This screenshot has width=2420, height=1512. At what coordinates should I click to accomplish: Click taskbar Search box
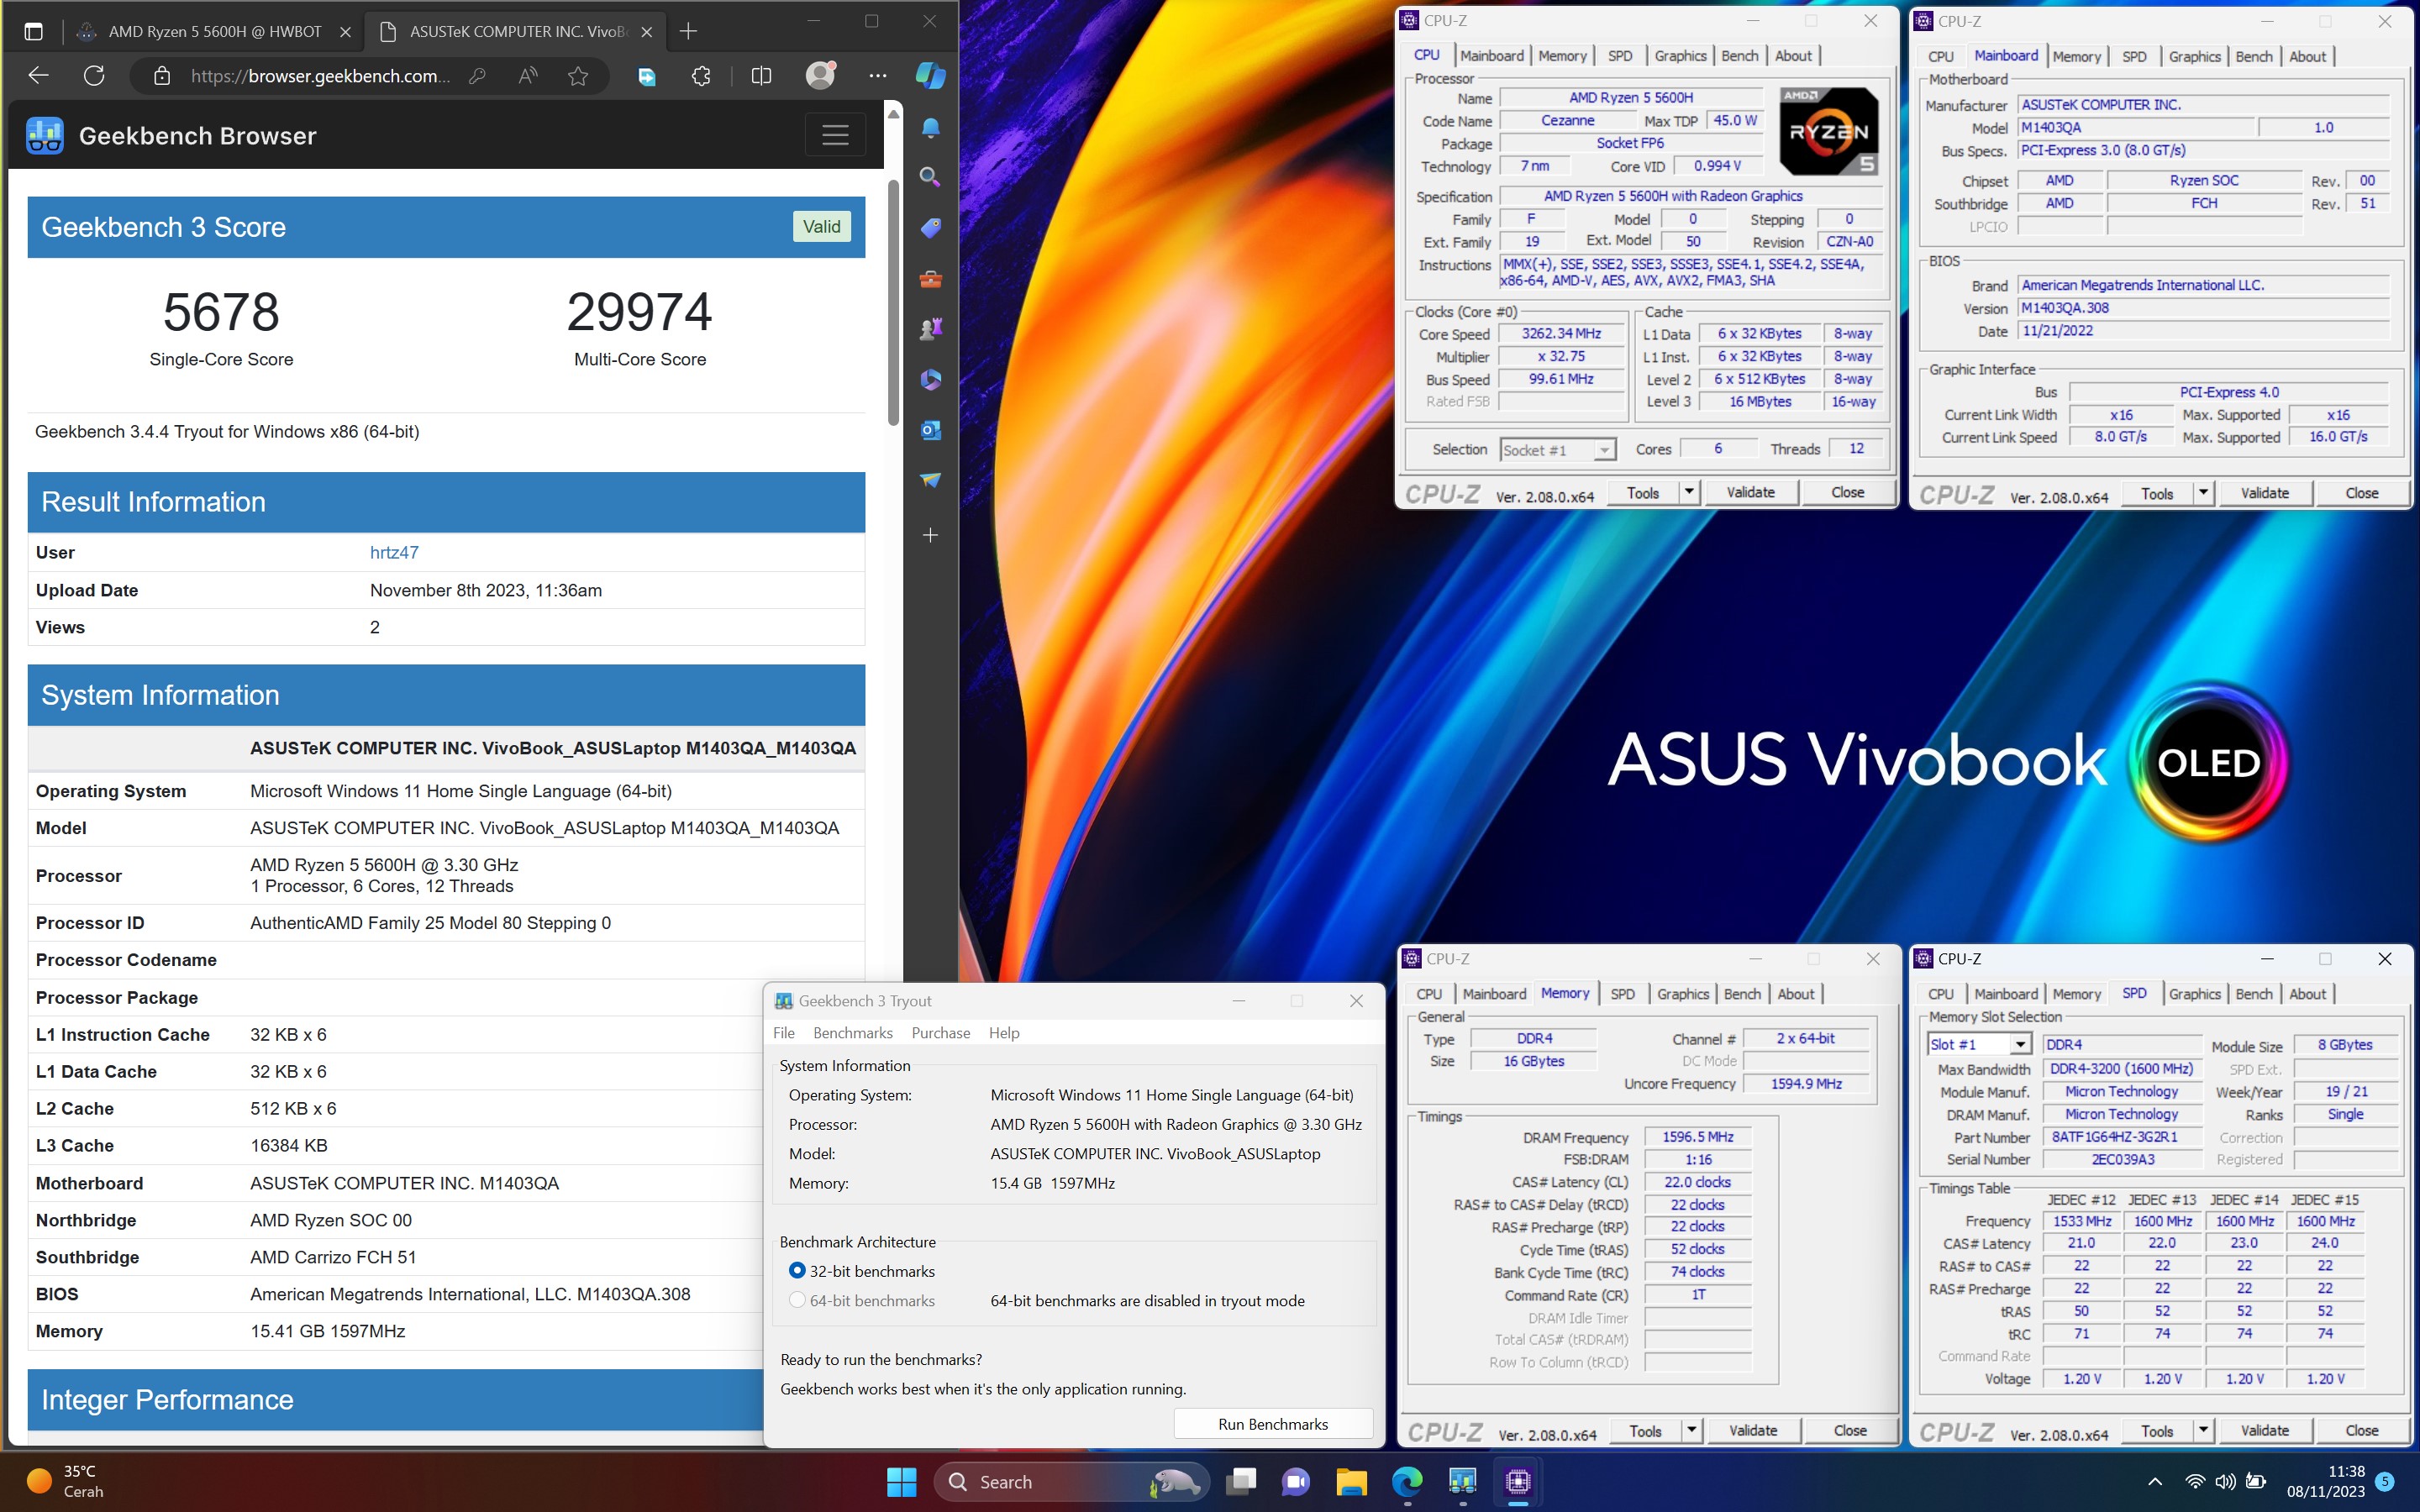pos(1072,1482)
